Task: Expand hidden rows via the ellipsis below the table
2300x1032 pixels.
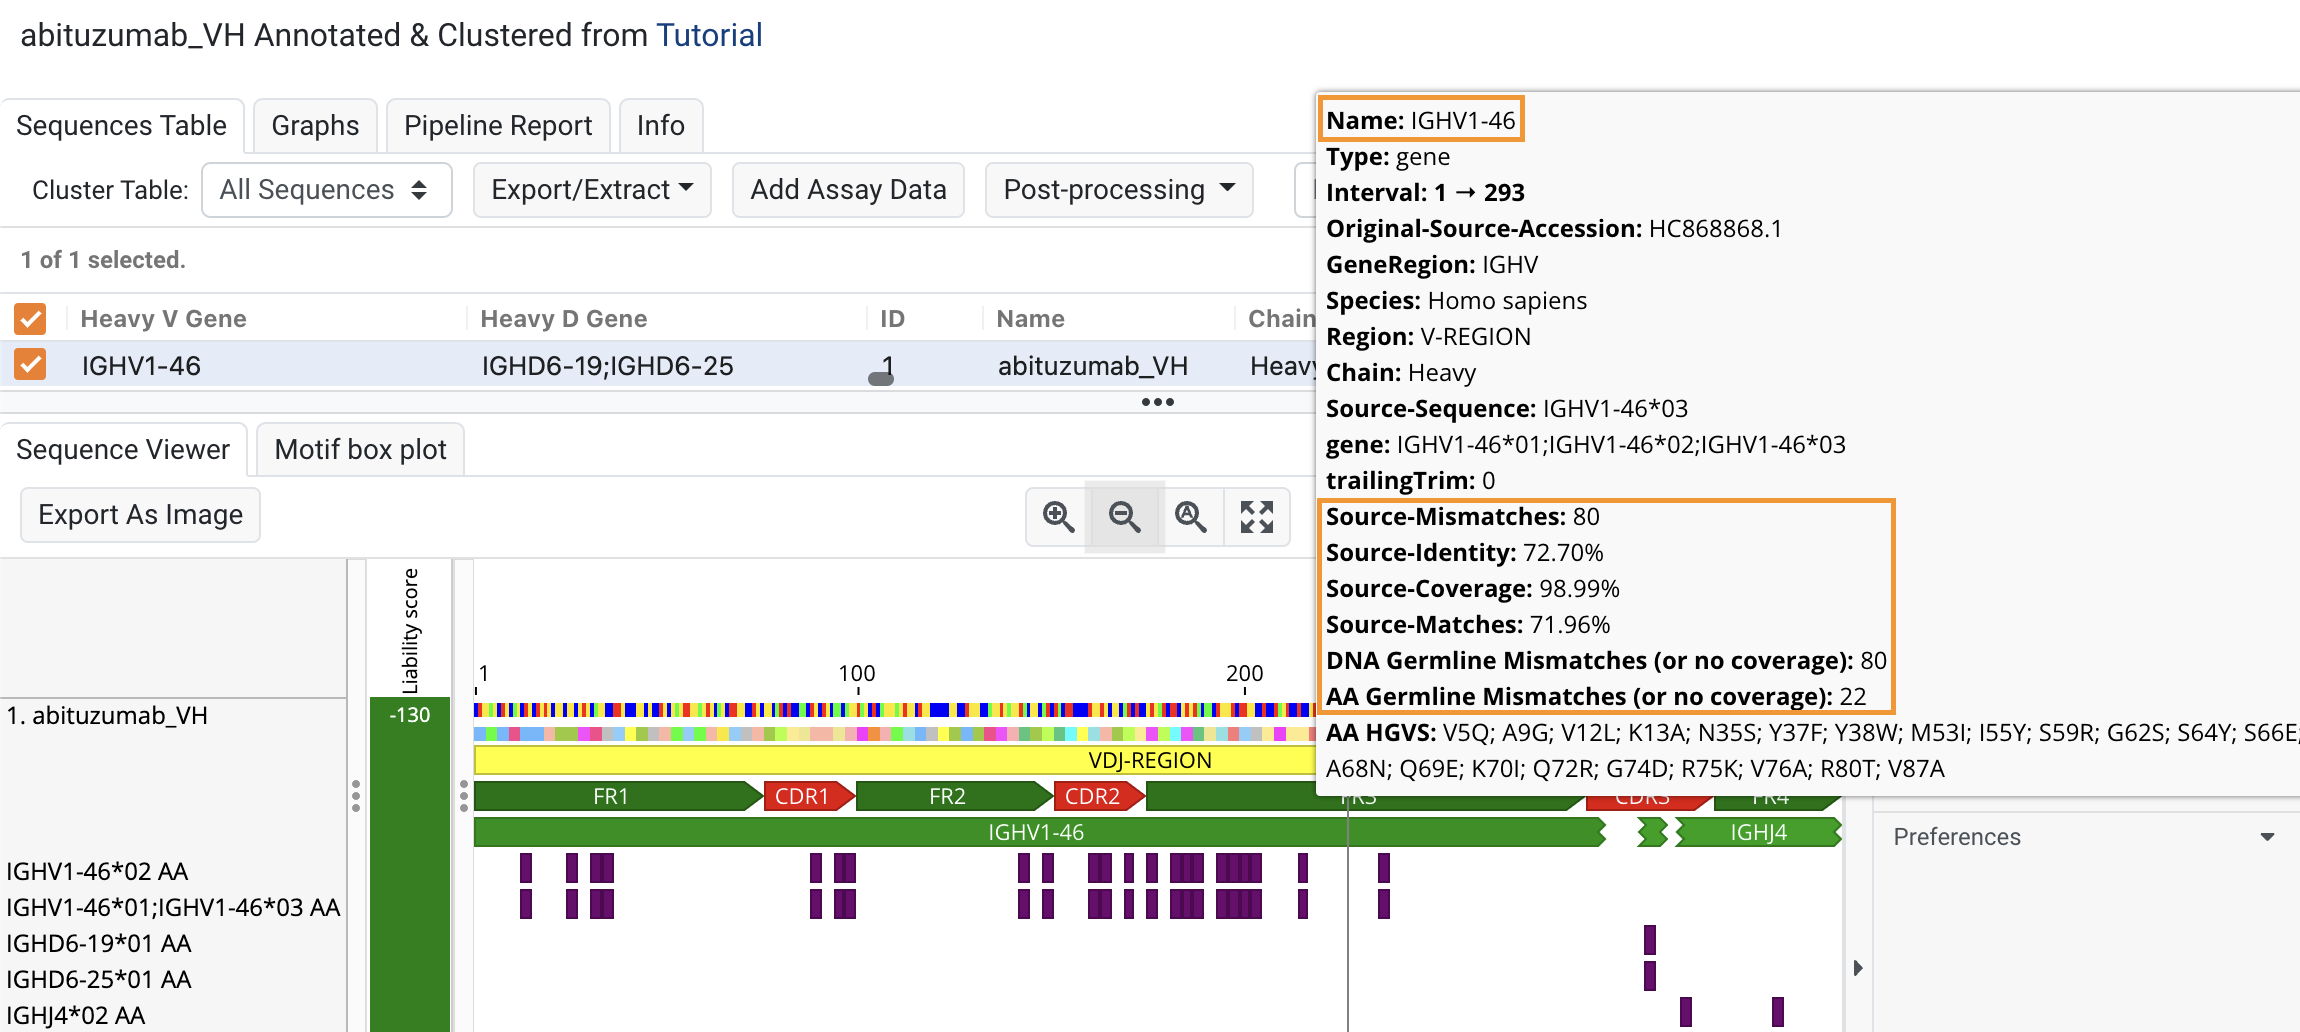Action: click(x=1157, y=402)
